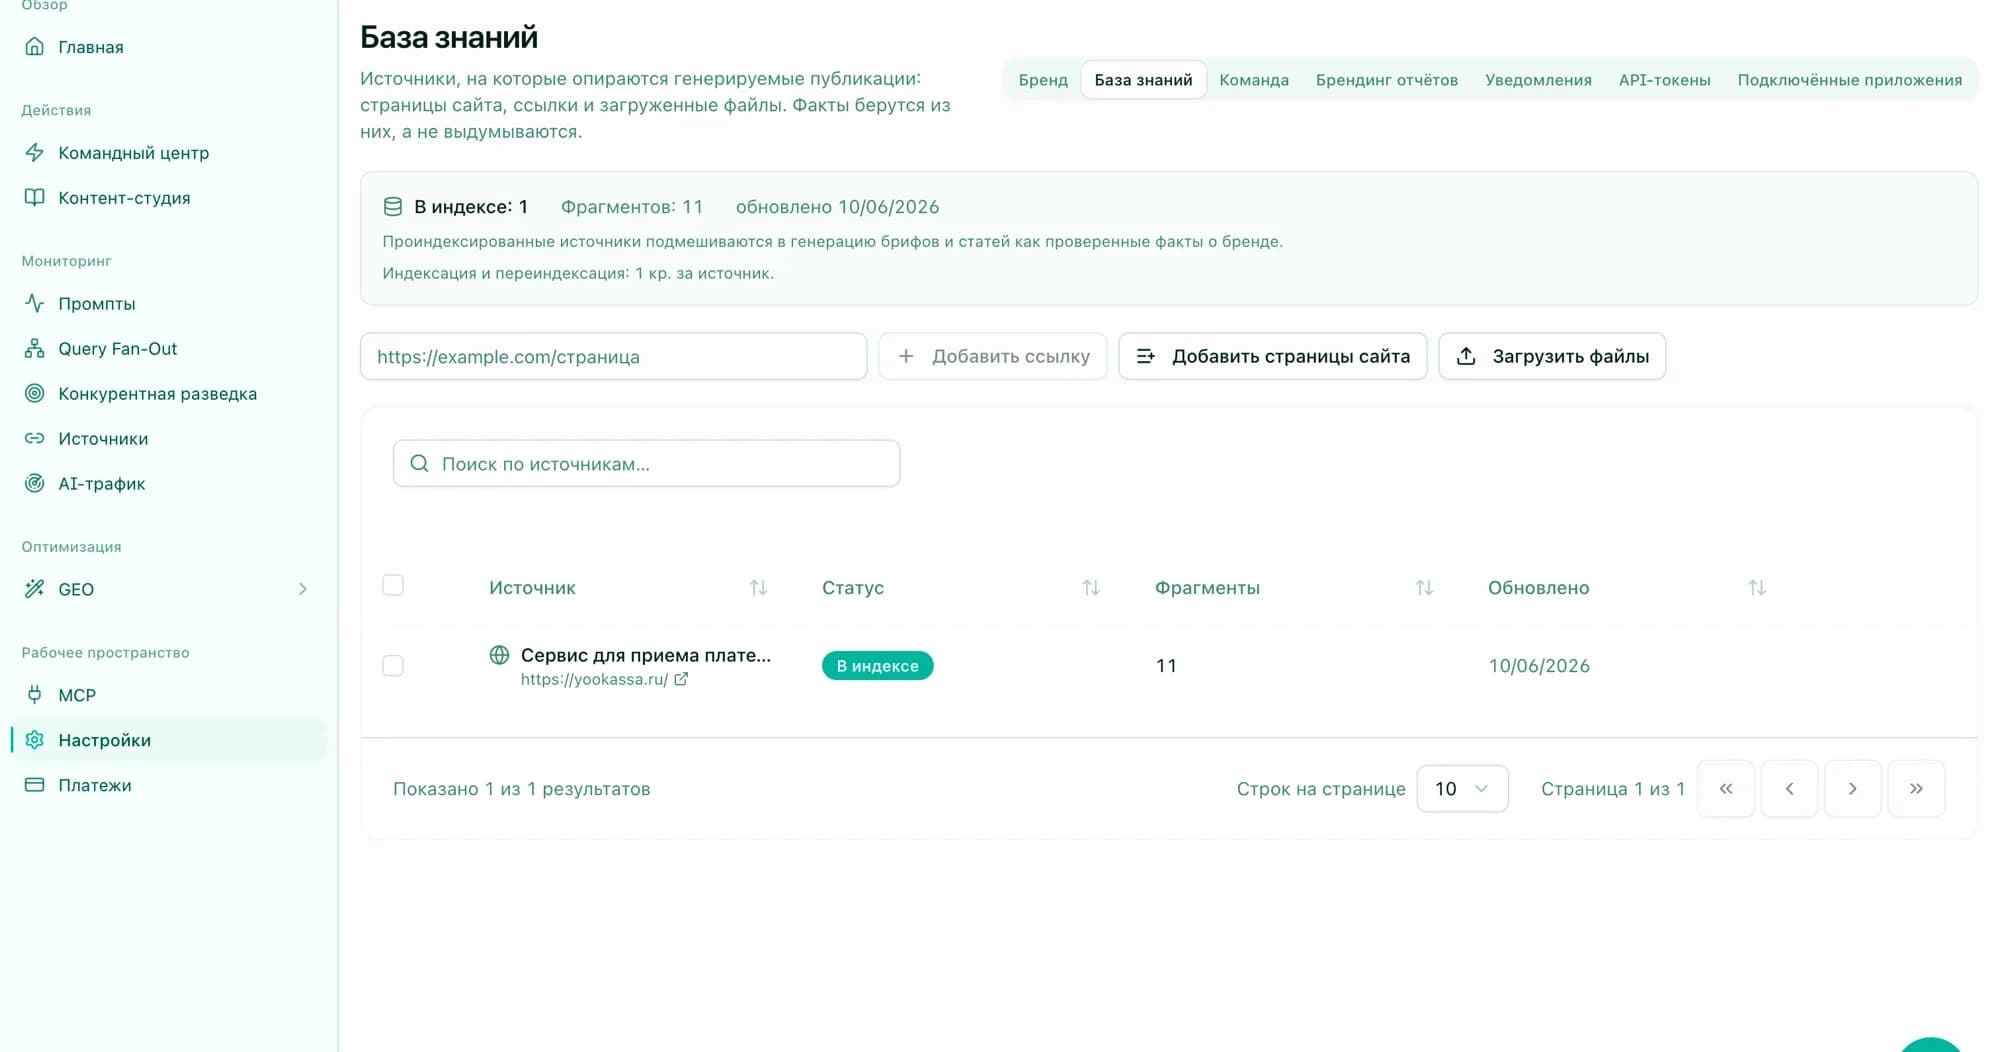Open Главная home icon in sidebar
This screenshot has height=1052, width=2000.
coord(34,47)
